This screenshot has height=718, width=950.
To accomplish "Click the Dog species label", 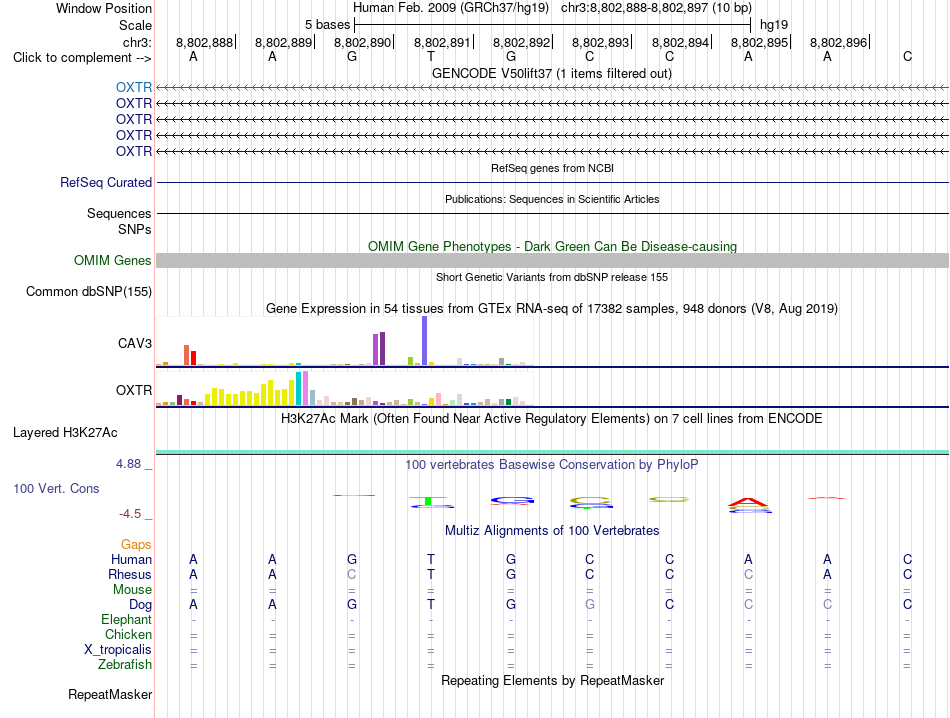I will pos(140,604).
